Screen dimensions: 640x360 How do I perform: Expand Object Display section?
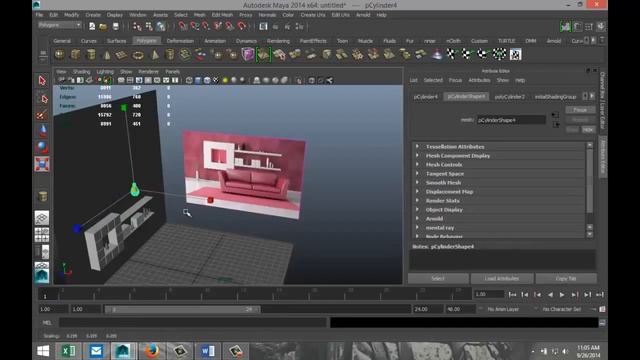pyautogui.click(x=417, y=209)
